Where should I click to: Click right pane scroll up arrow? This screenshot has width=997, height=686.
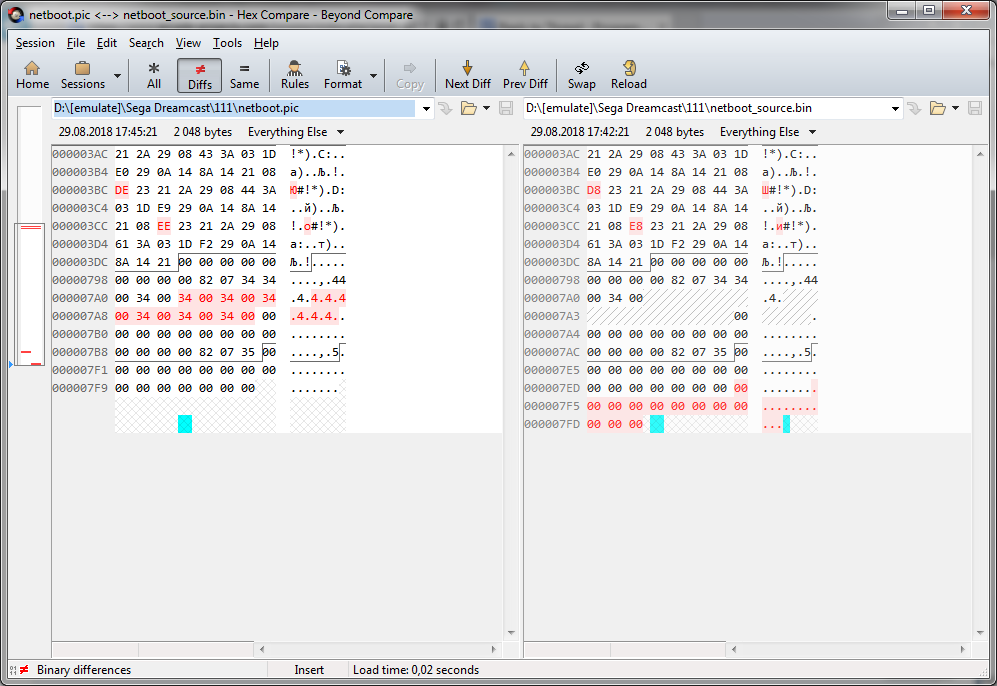click(980, 154)
